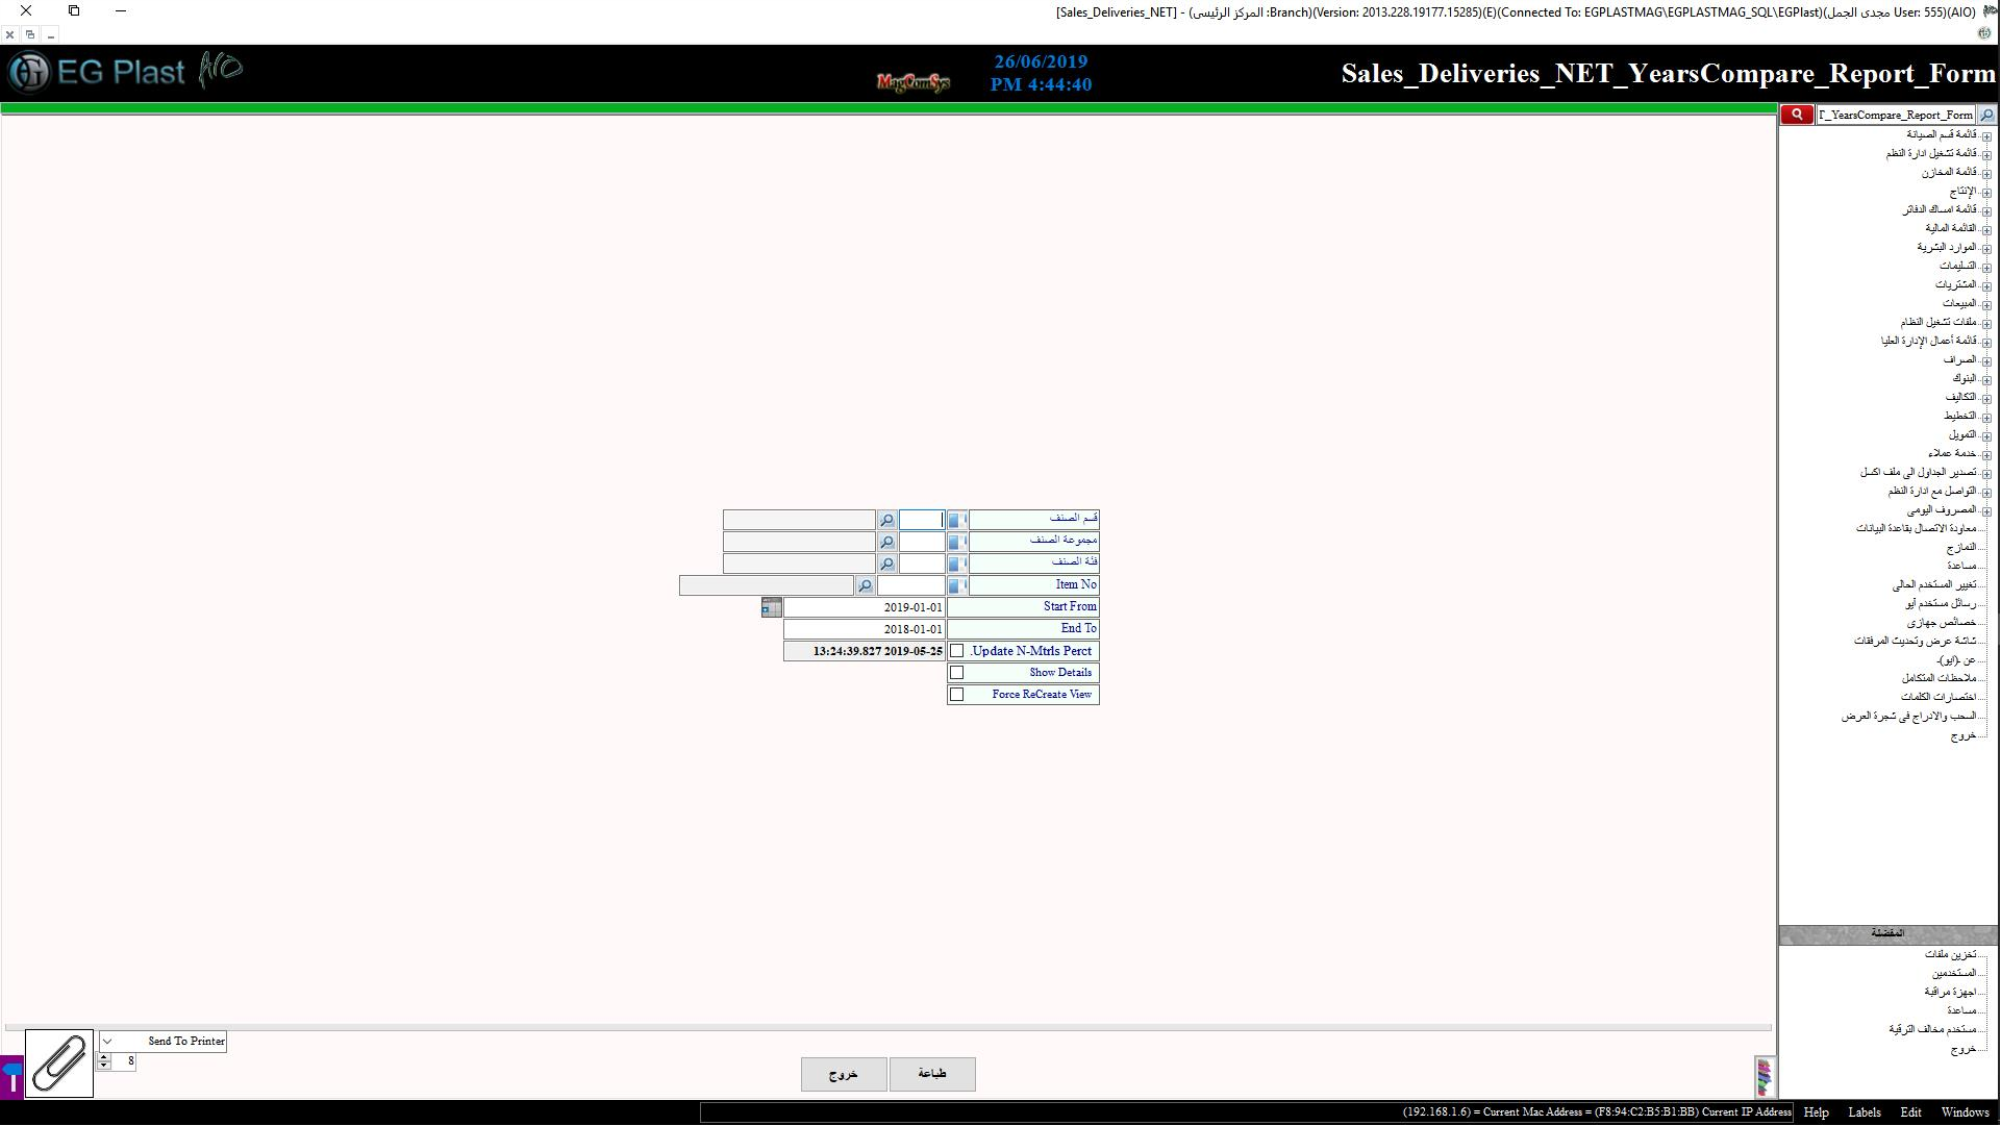Select المستخدمين in favorites list
2000x1125 pixels.
coord(1955,973)
